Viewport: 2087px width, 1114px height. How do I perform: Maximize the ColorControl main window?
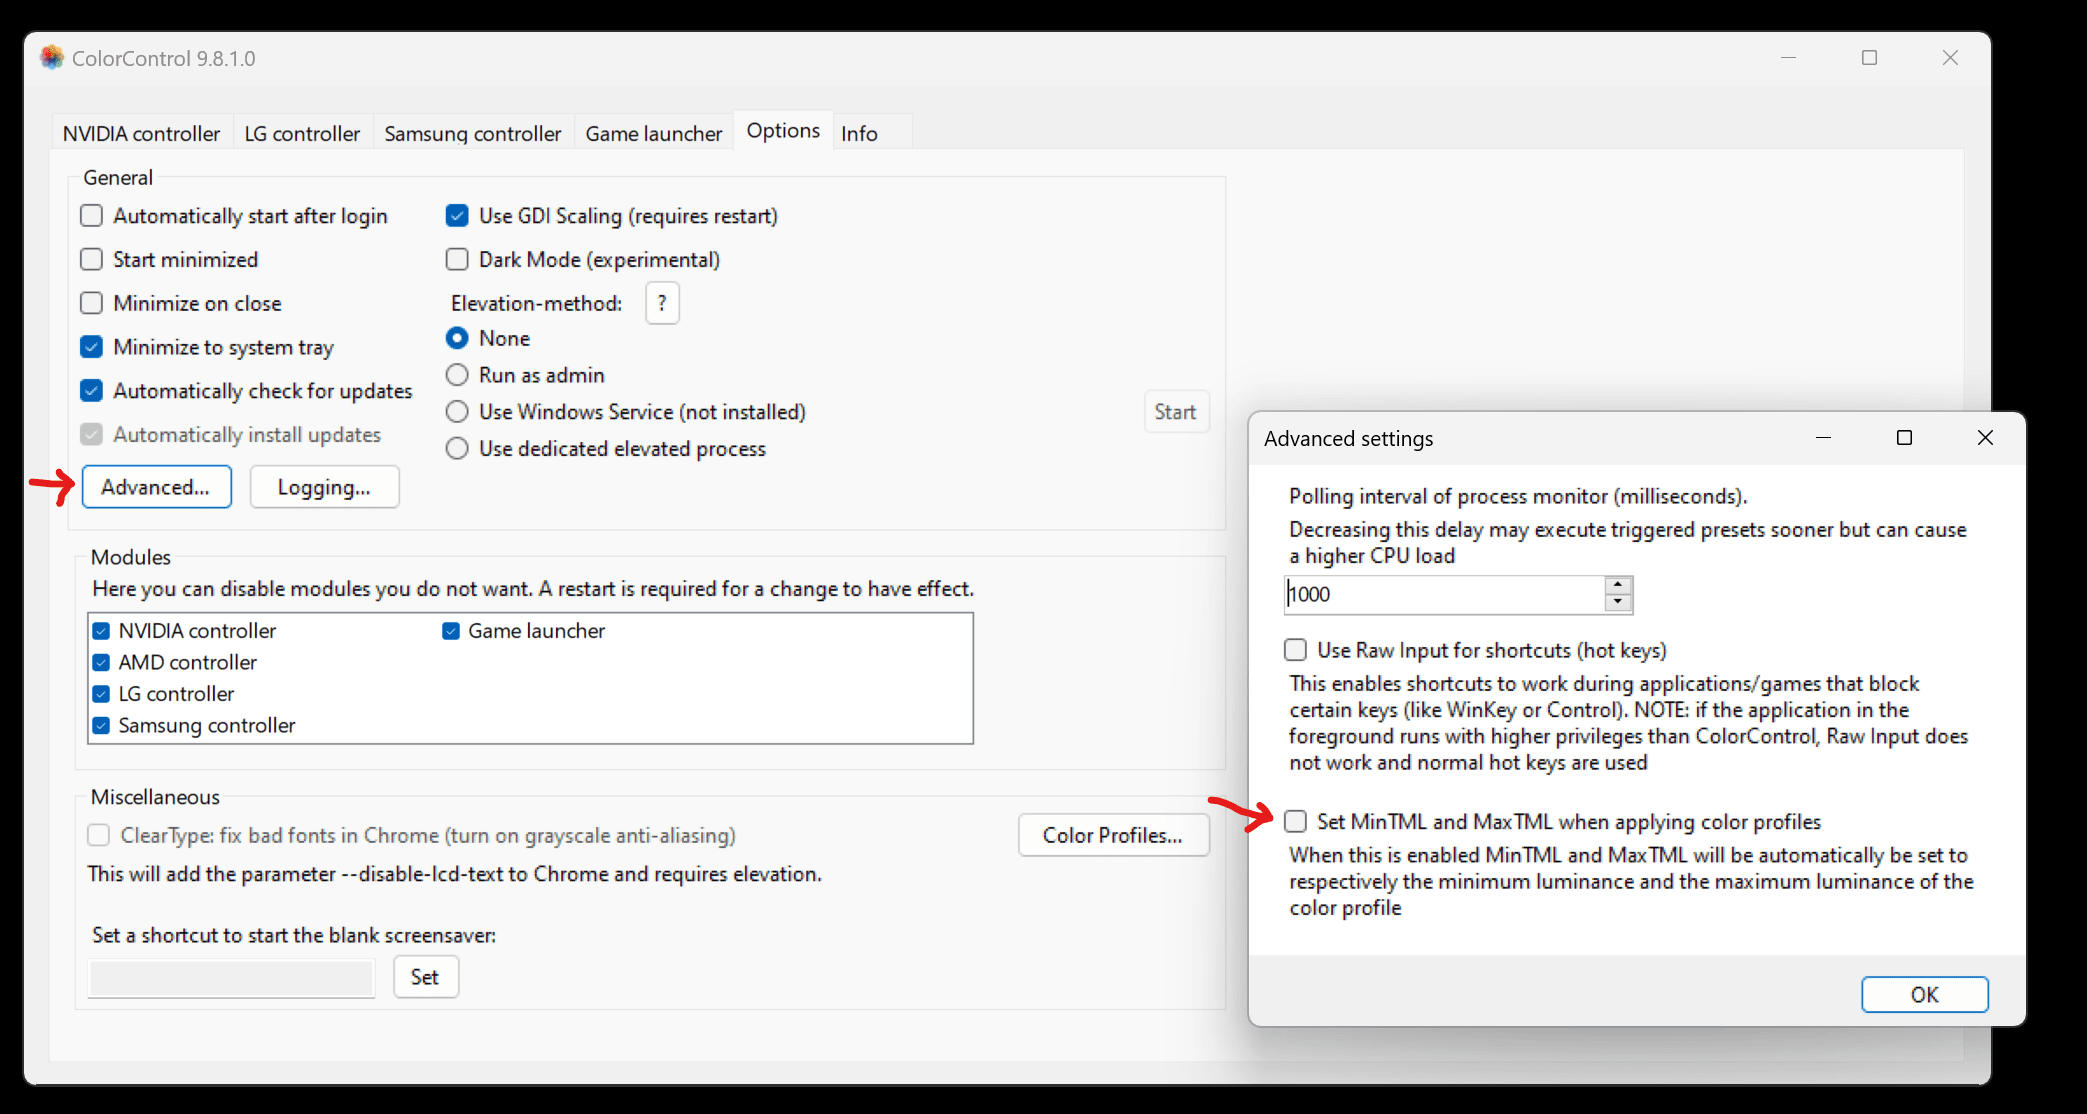tap(1869, 58)
